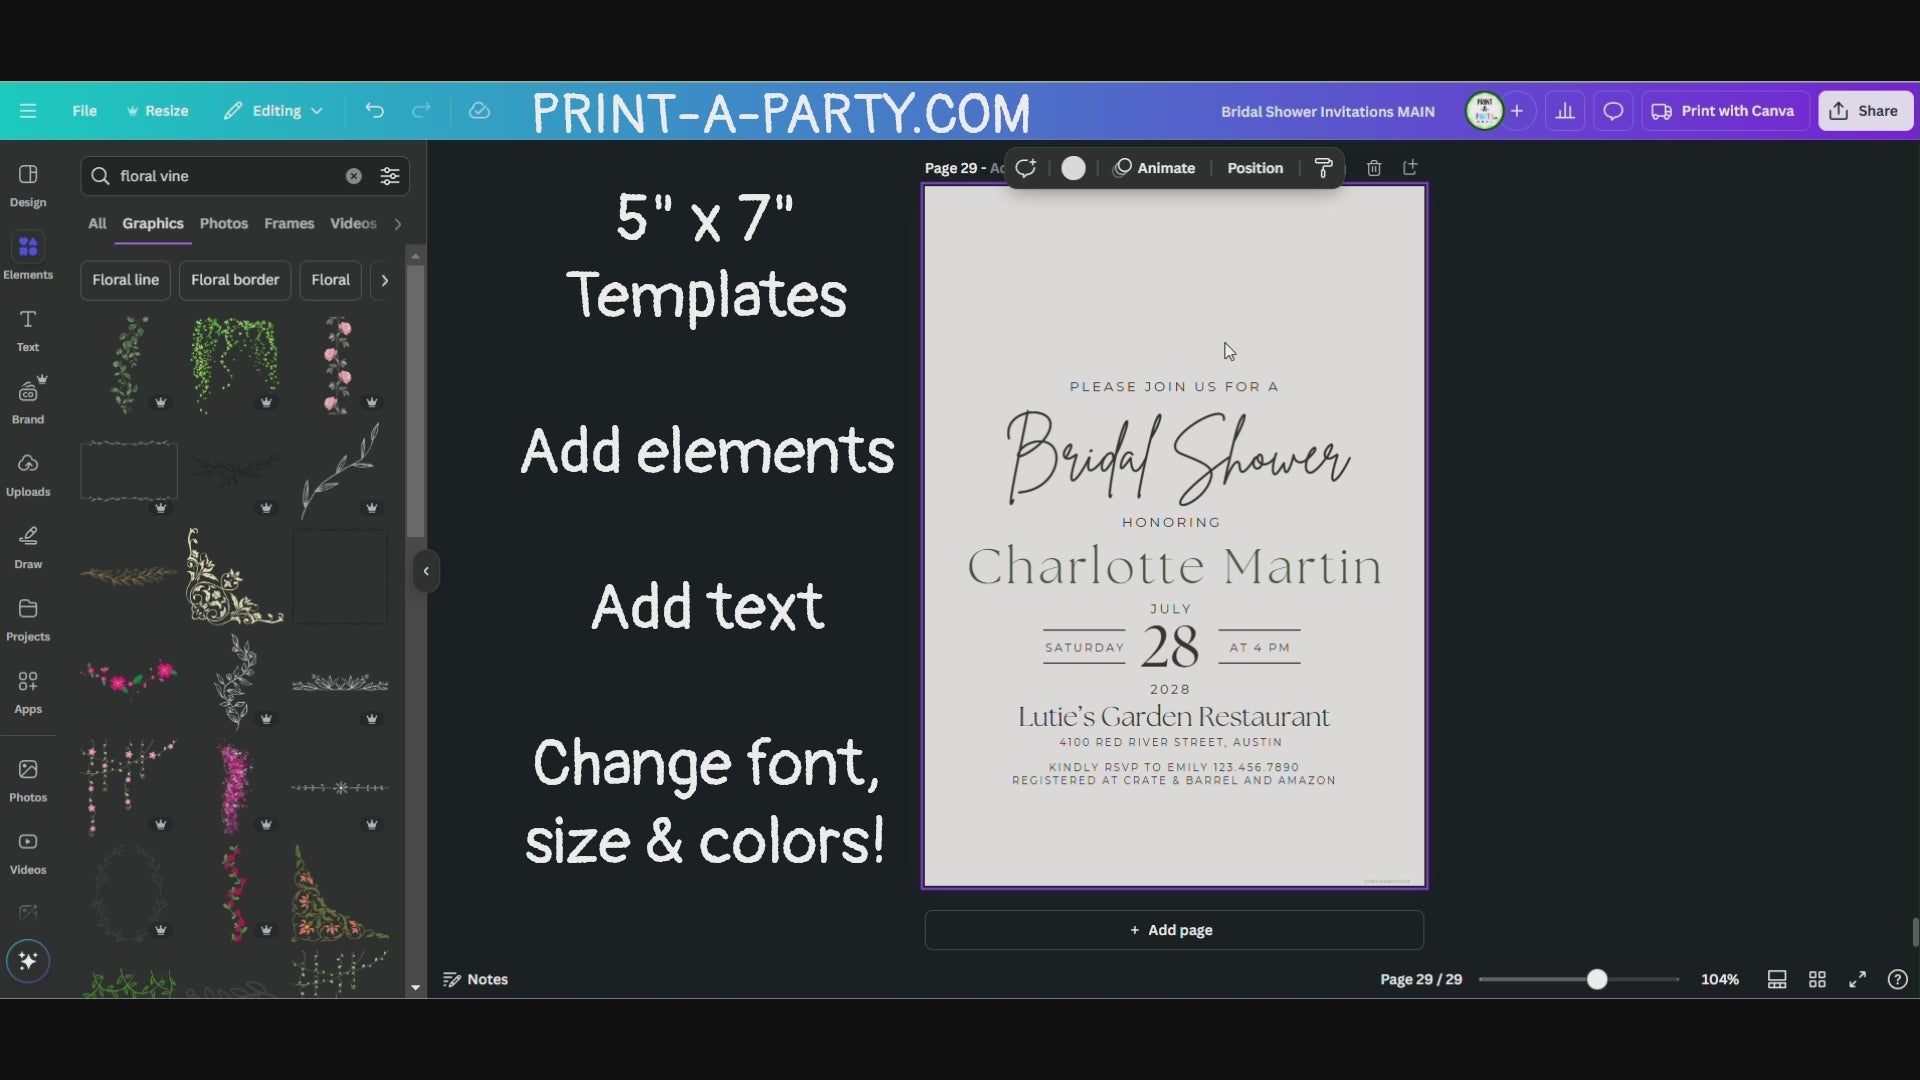
Task: Open the Notes panel
Action: [476, 980]
